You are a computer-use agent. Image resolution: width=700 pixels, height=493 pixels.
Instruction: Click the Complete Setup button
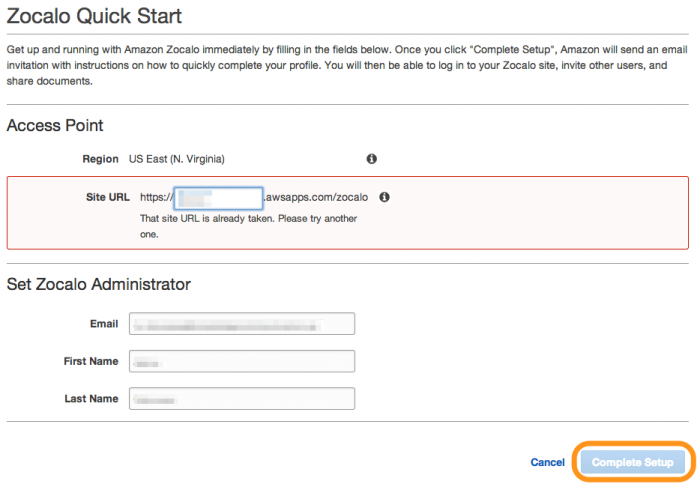(633, 462)
